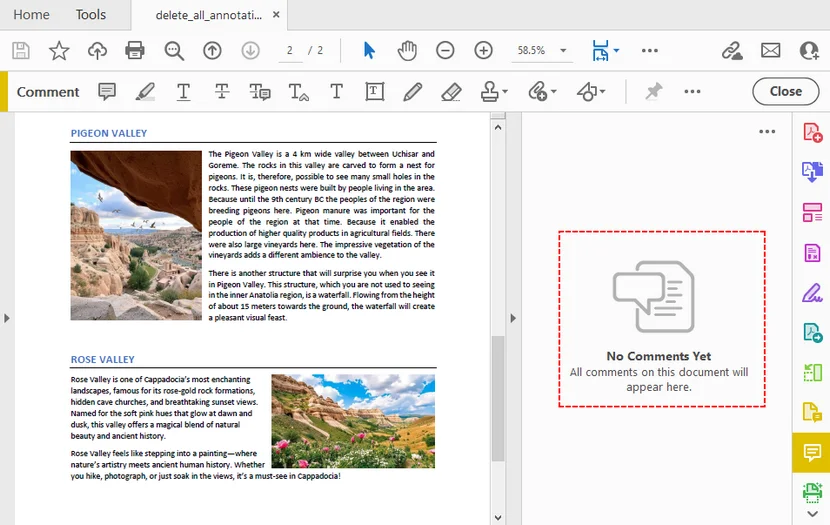Image resolution: width=830 pixels, height=525 pixels.
Task: Collapse the right comments pane arrow
Action: coord(513,318)
